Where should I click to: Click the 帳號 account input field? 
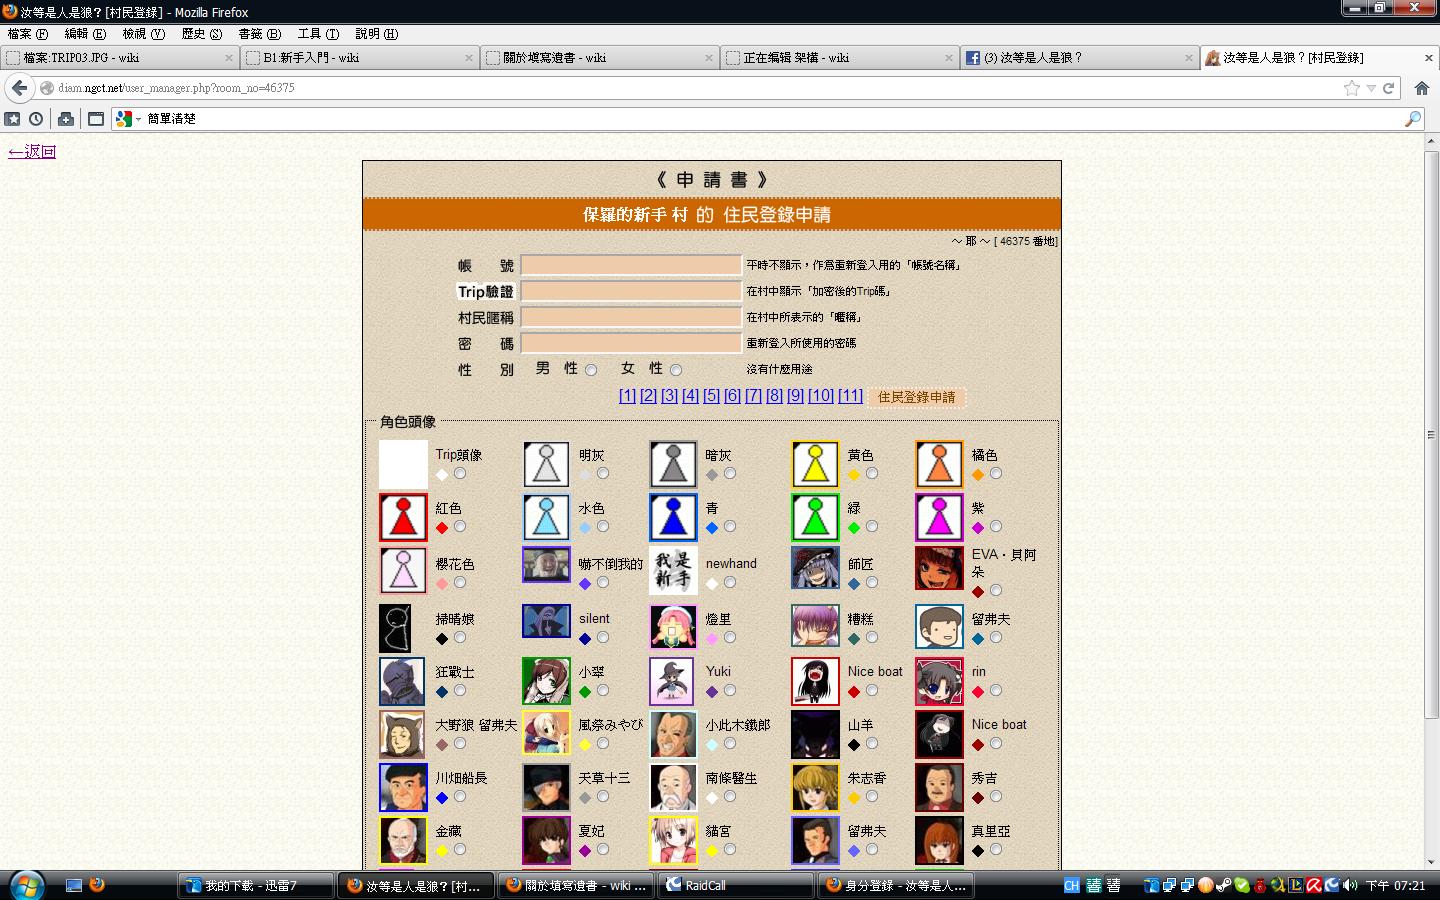coord(631,265)
